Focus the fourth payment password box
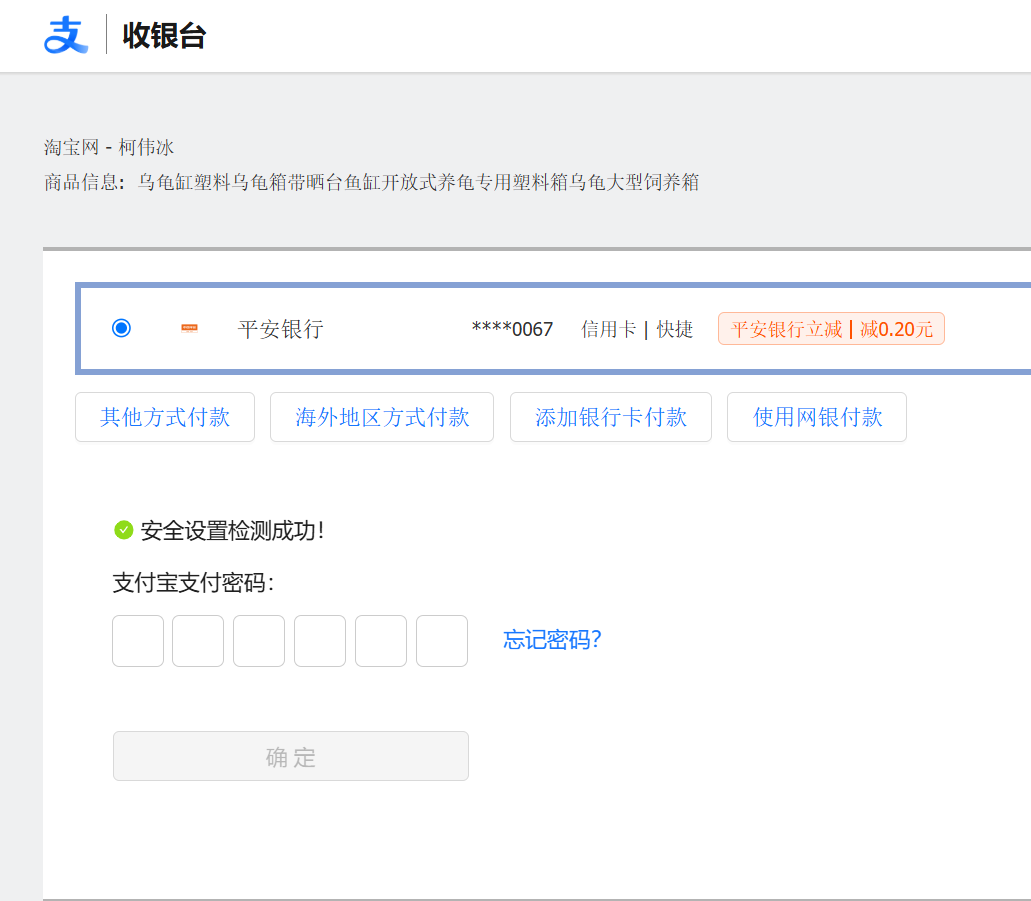 pos(320,641)
